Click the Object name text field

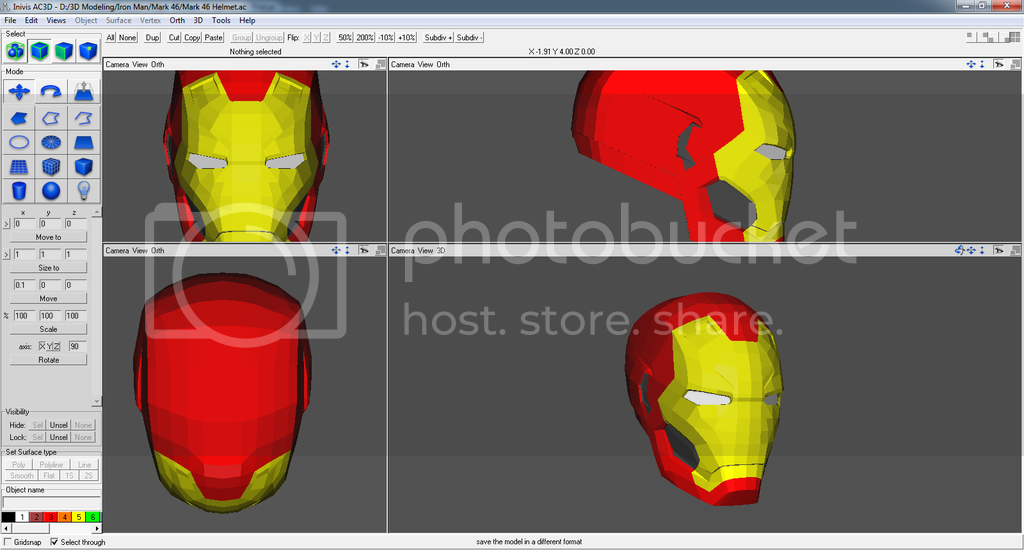tap(52, 502)
